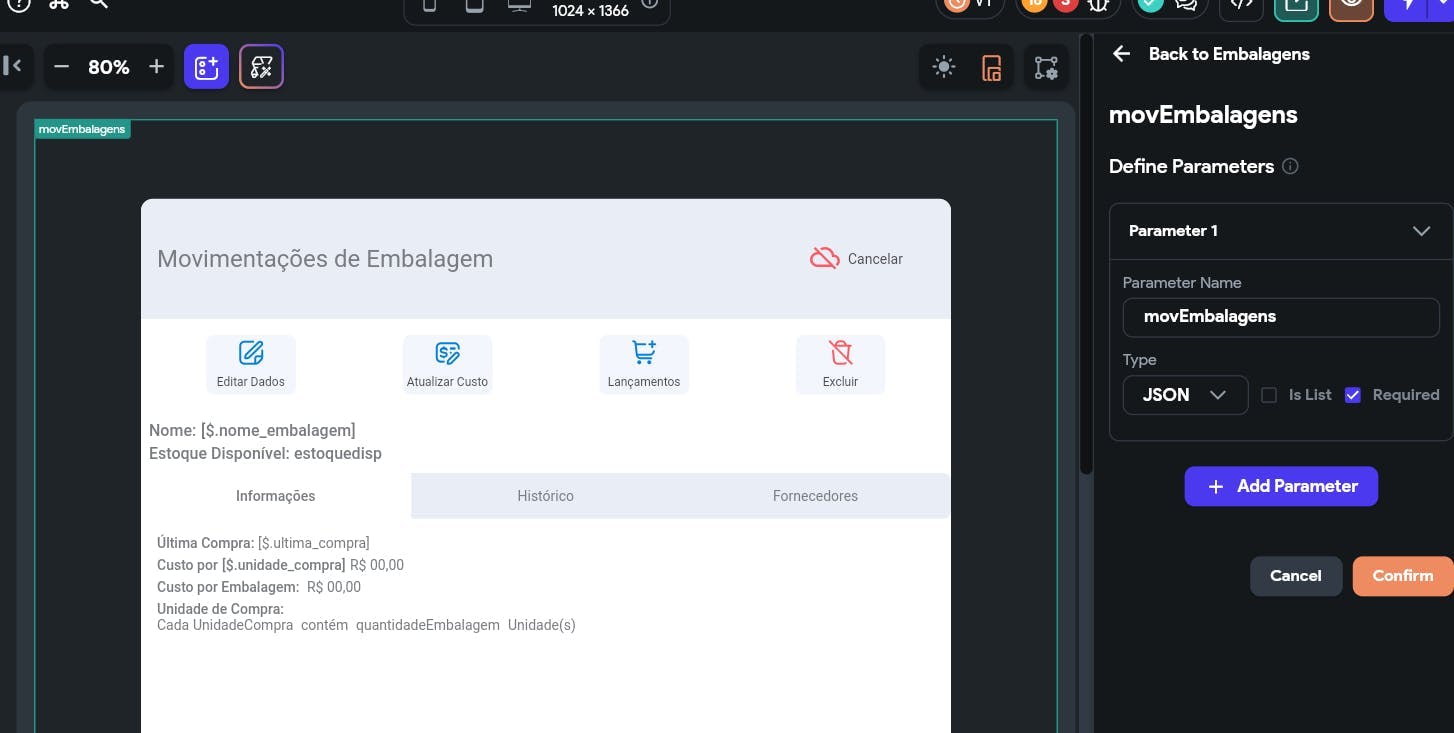Select the tablet device preview icon
This screenshot has width=1454, height=733.
[474, 5]
